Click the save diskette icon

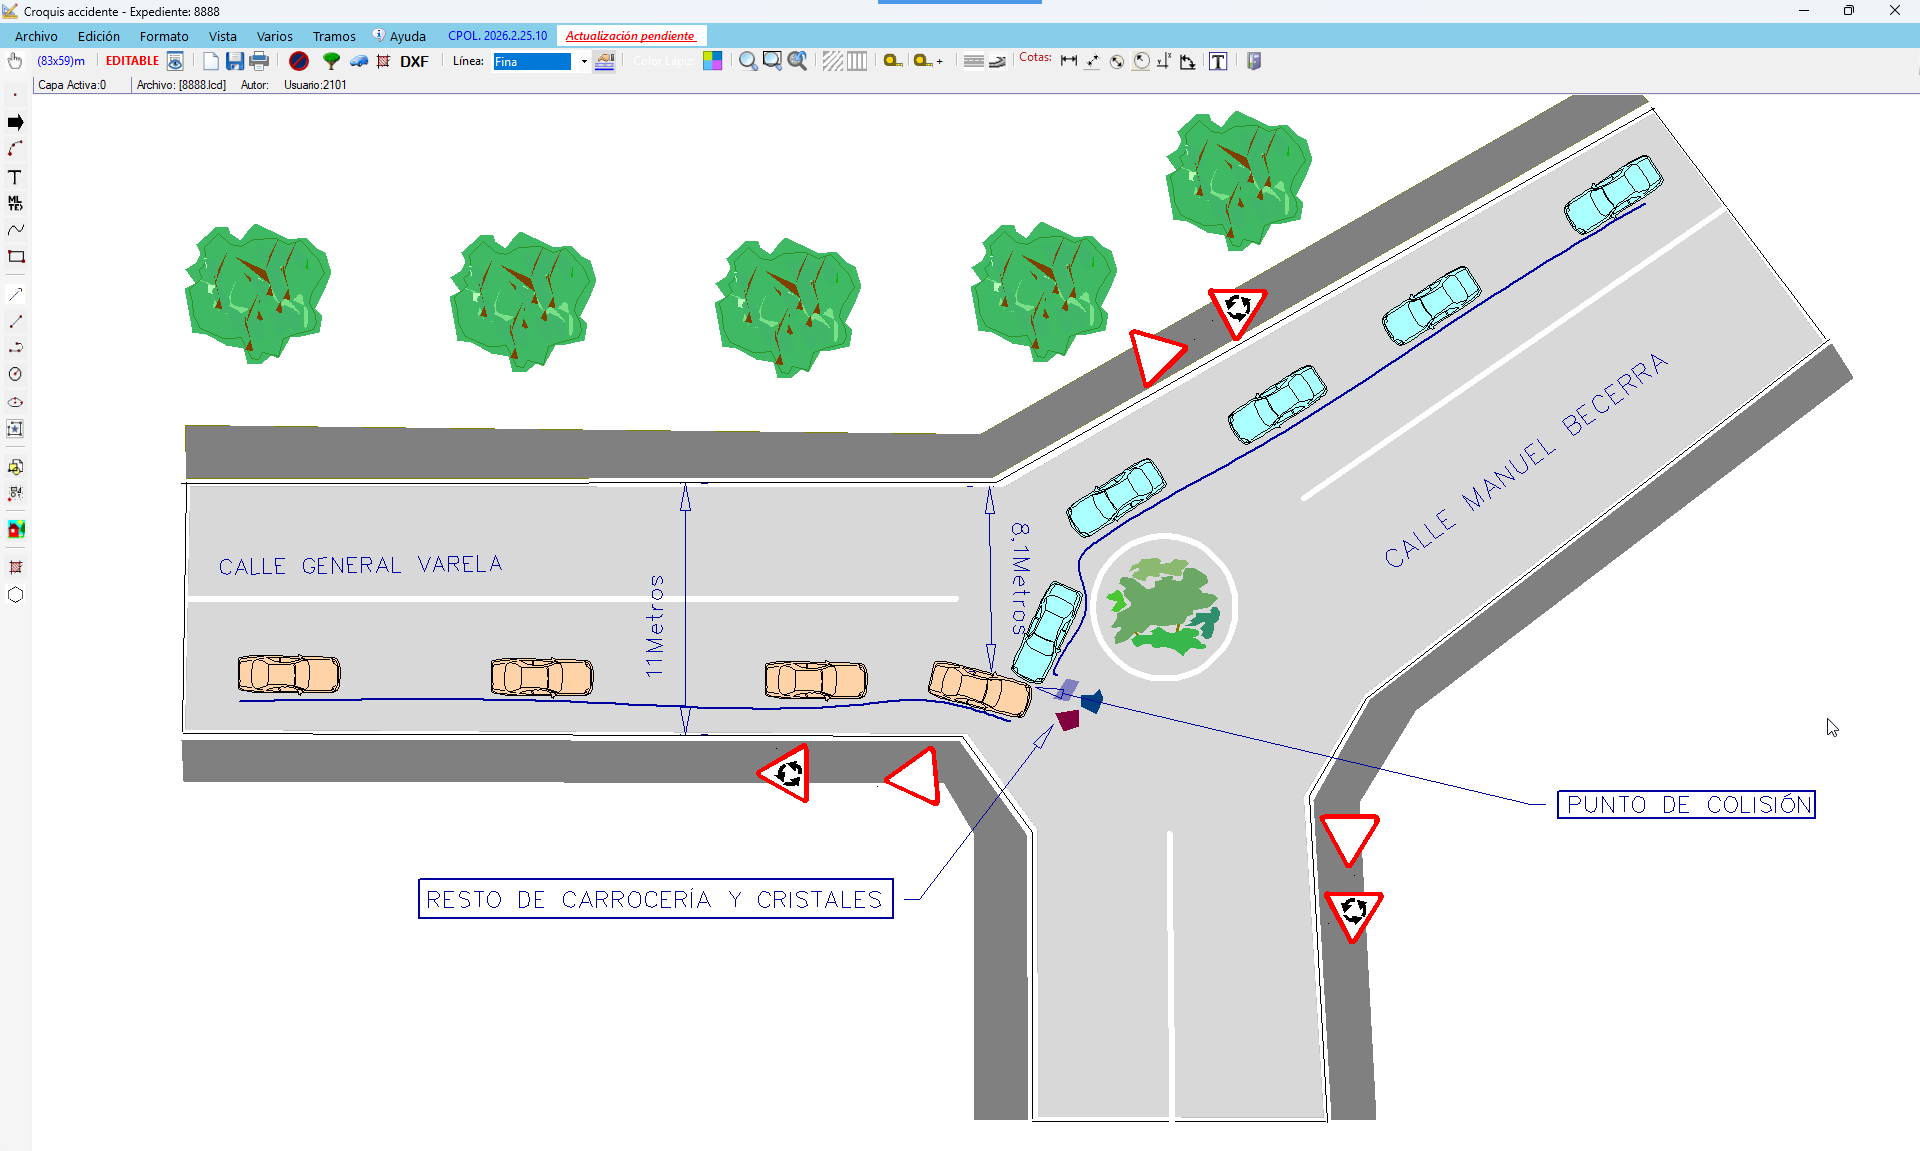(235, 61)
